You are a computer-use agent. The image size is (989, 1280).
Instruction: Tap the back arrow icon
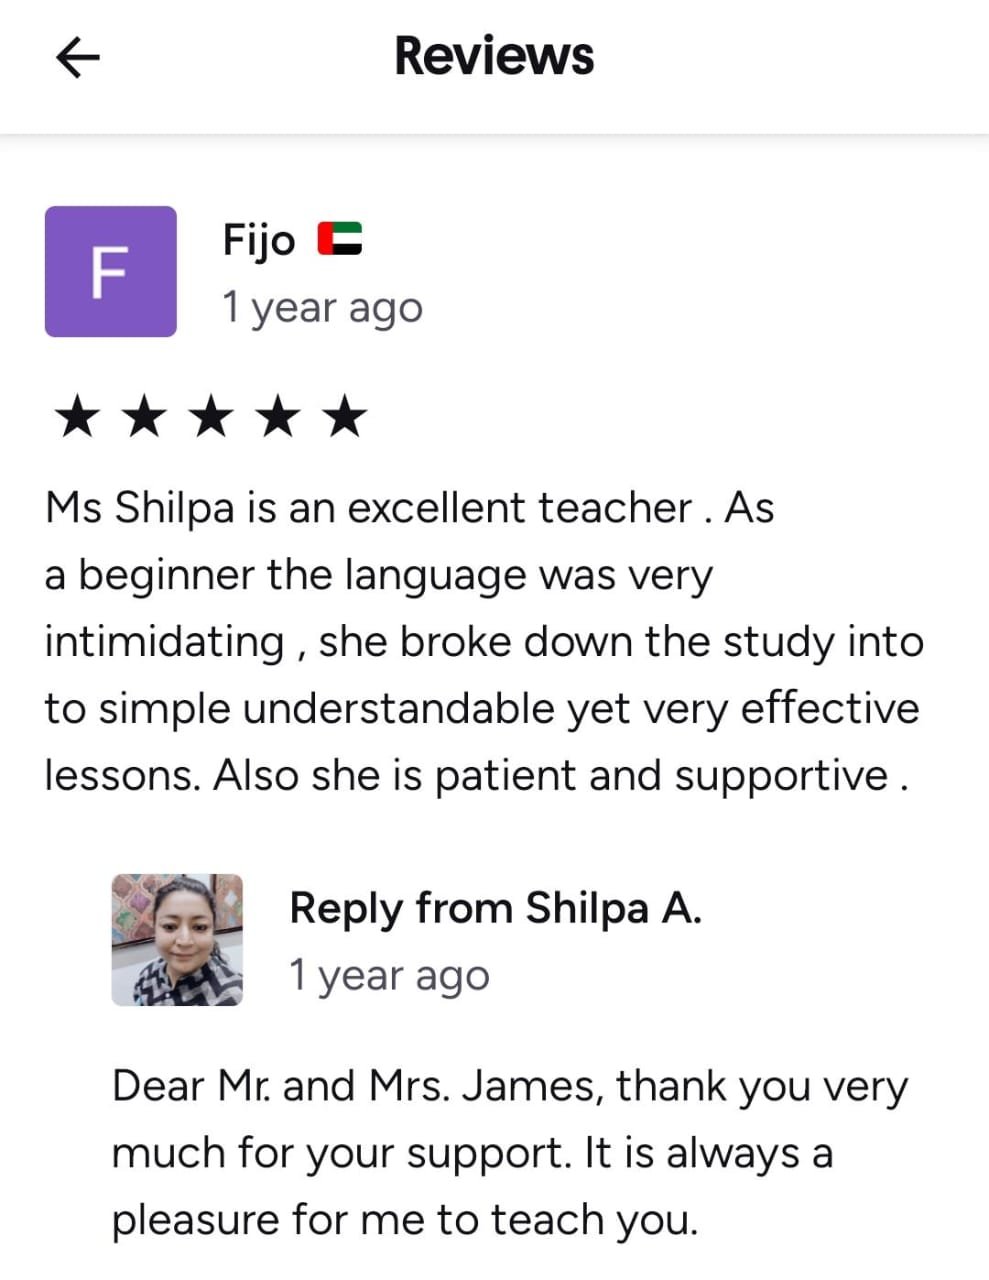(77, 57)
